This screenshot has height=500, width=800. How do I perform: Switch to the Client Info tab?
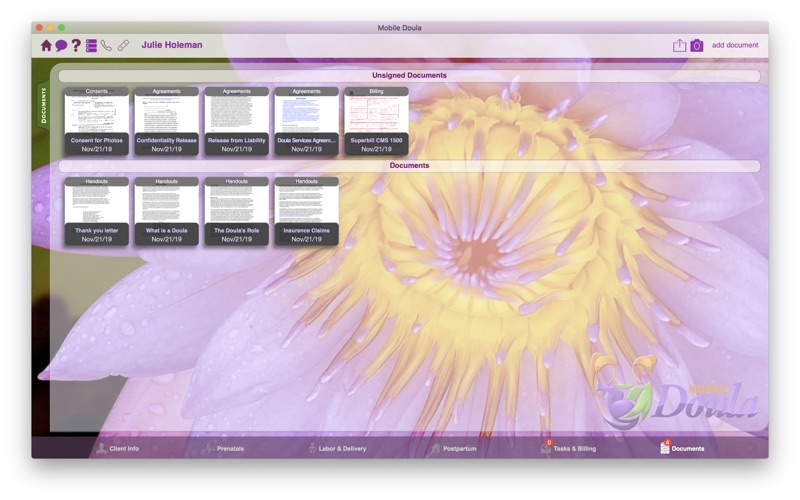tap(118, 448)
